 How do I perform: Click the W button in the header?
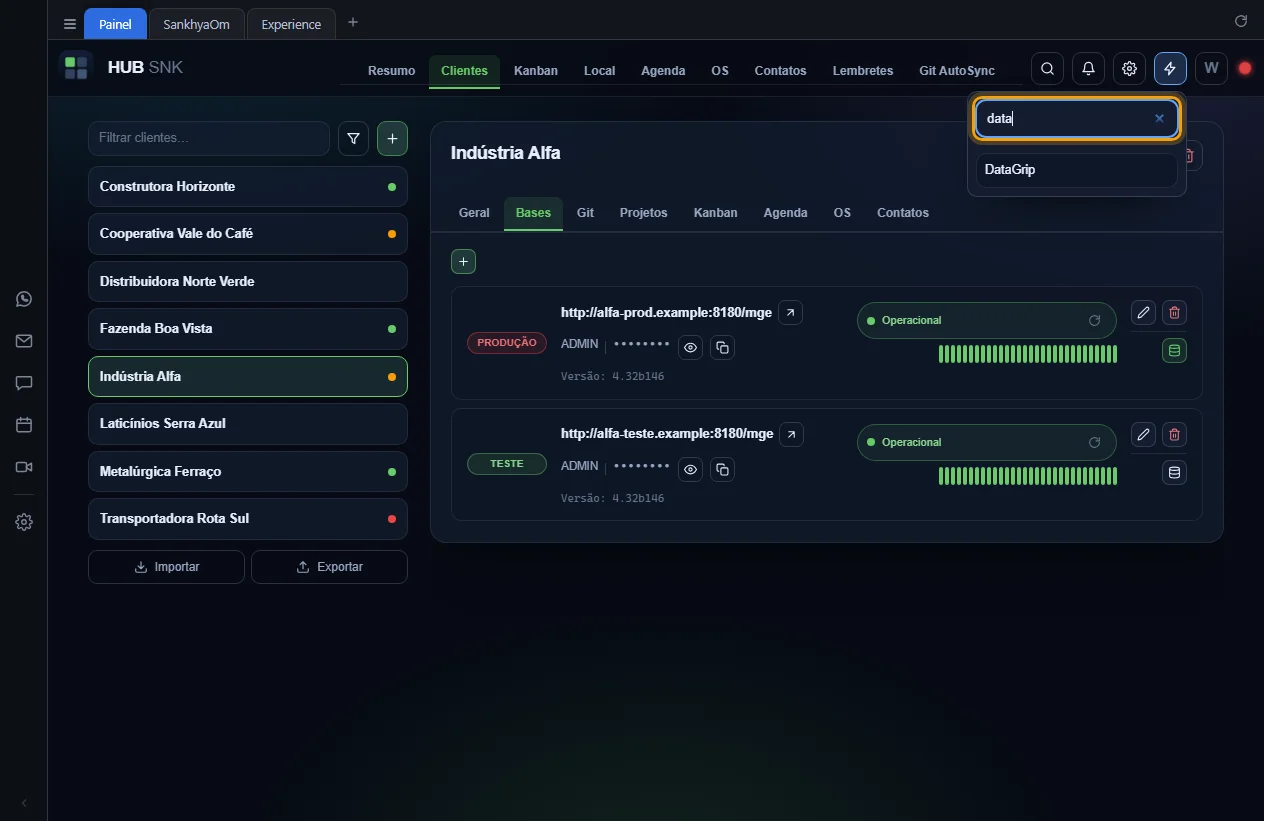pyautogui.click(x=1211, y=69)
